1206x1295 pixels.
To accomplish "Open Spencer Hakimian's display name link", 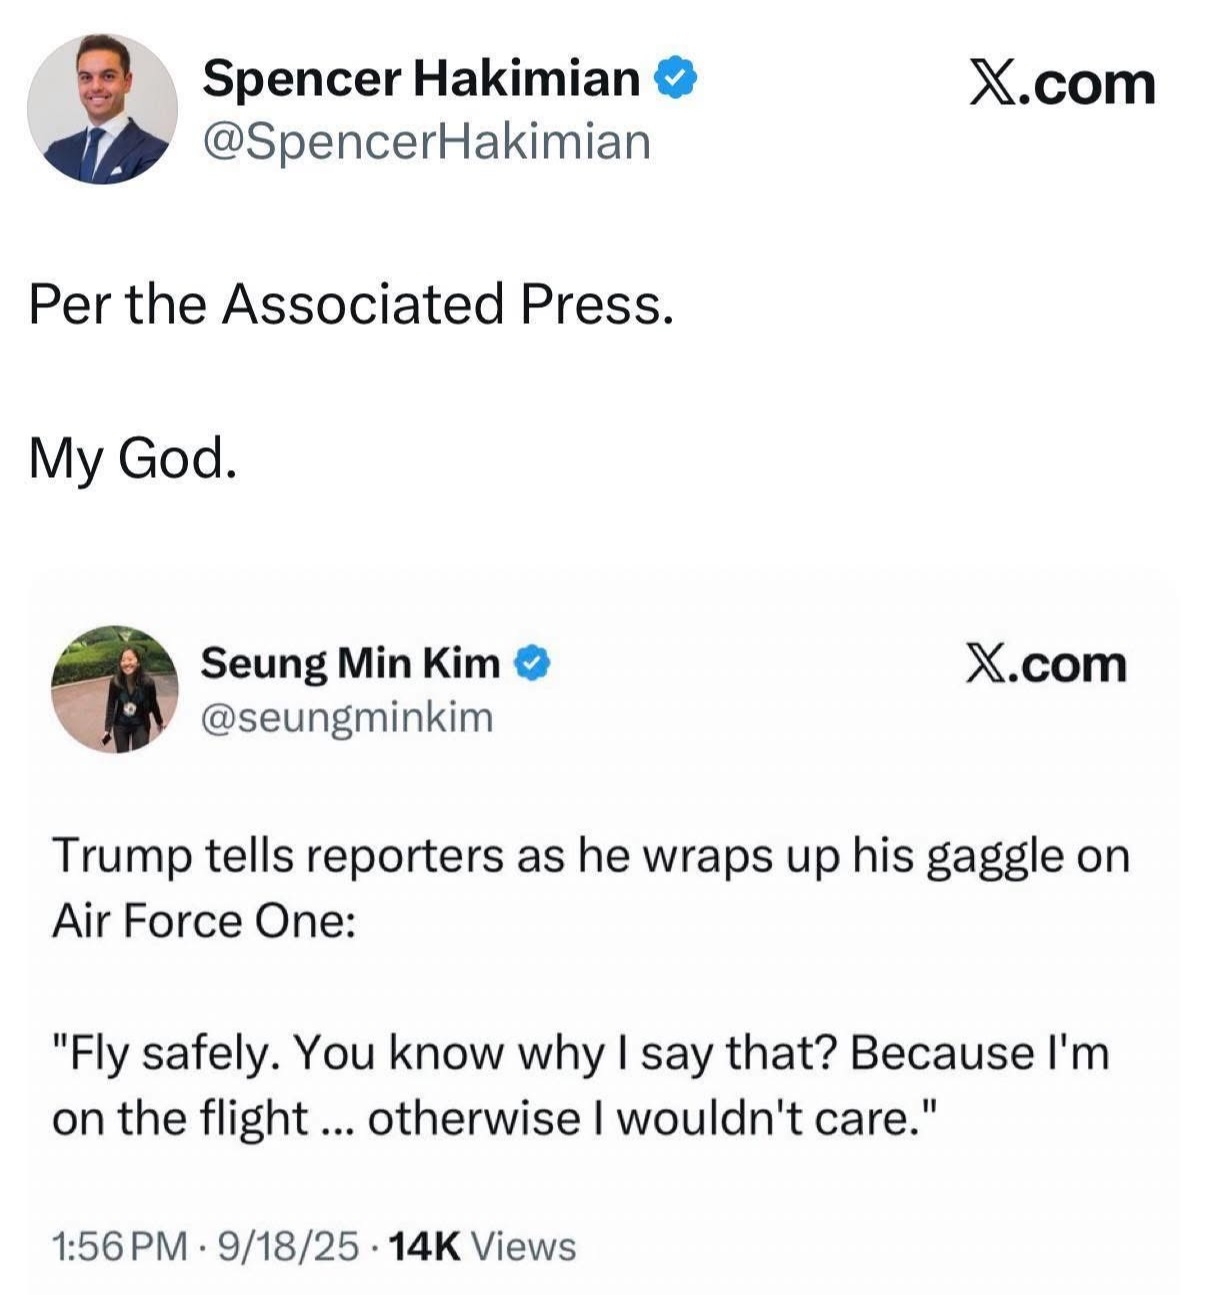I will coord(420,78).
